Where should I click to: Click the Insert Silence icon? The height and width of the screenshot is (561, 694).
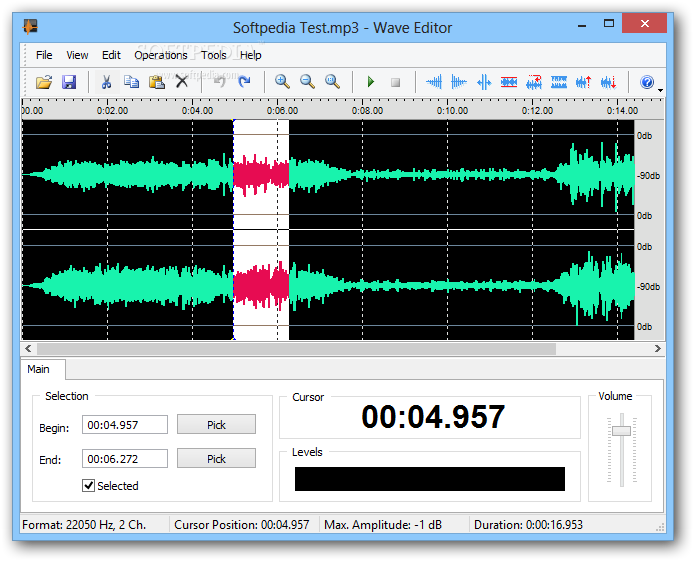[484, 82]
